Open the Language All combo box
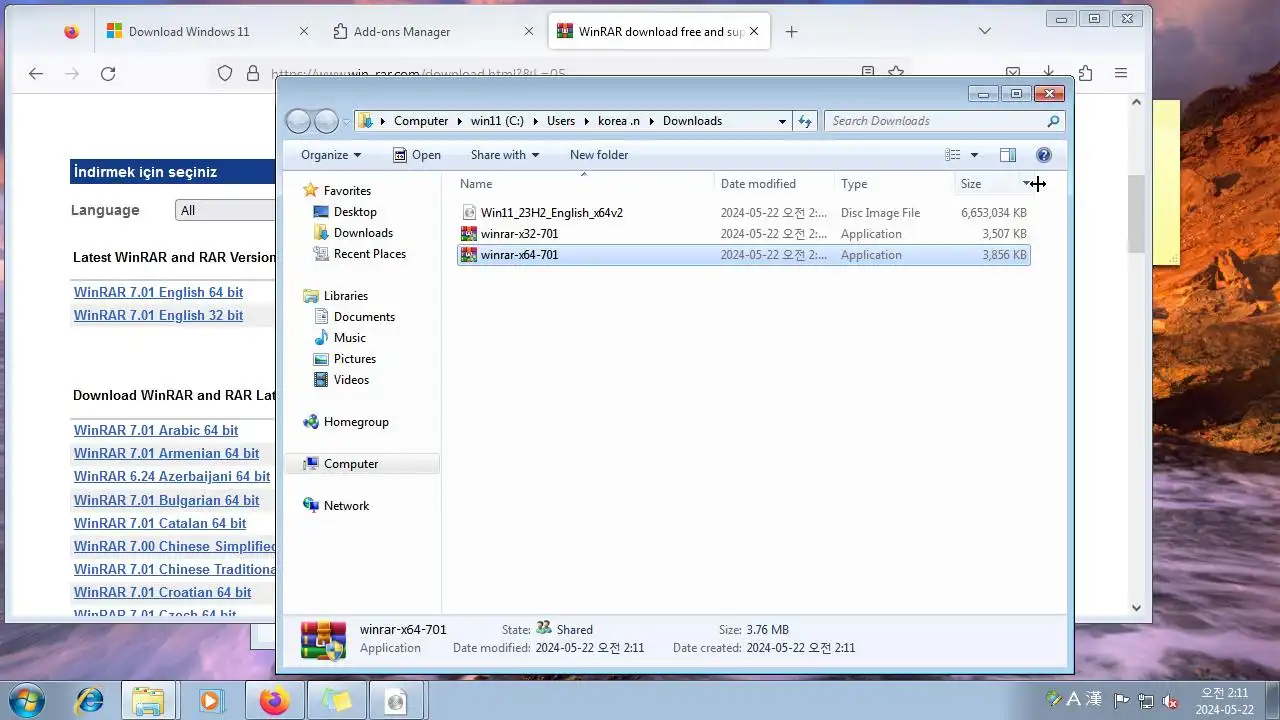1280x720 pixels. point(225,210)
